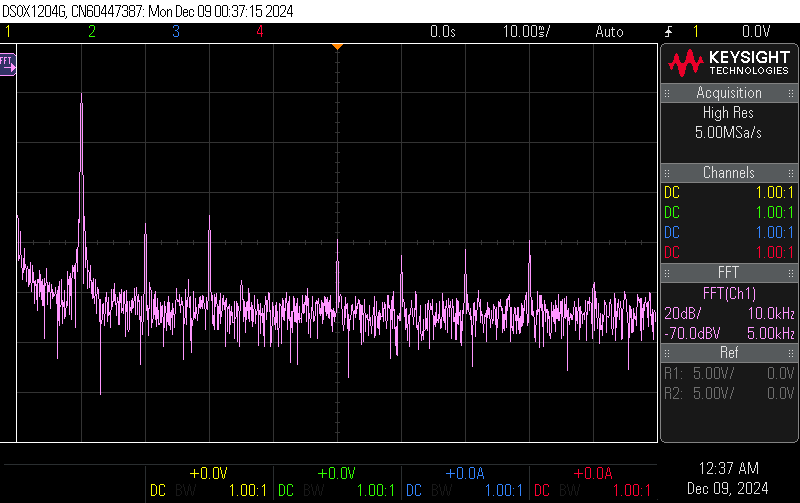Click the BW limit label for channel 2
Viewport: 800px width, 503px height.
314,491
